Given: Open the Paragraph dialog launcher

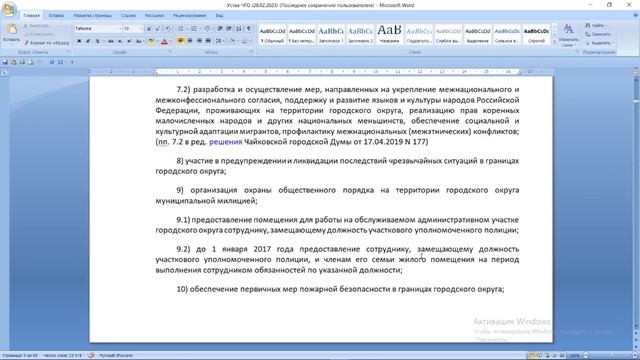Looking at the screenshot, I should [251, 52].
